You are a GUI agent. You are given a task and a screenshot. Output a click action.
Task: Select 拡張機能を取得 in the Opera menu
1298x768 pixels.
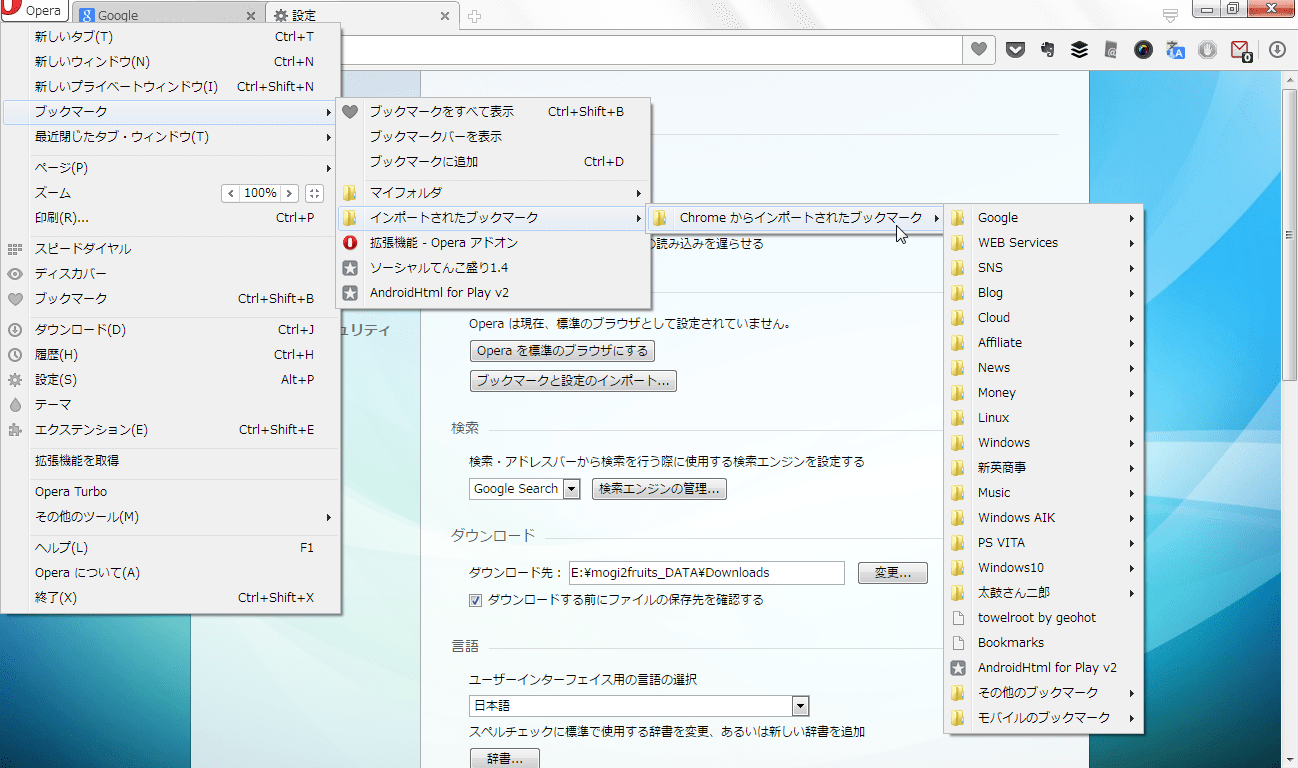[x=171, y=461]
